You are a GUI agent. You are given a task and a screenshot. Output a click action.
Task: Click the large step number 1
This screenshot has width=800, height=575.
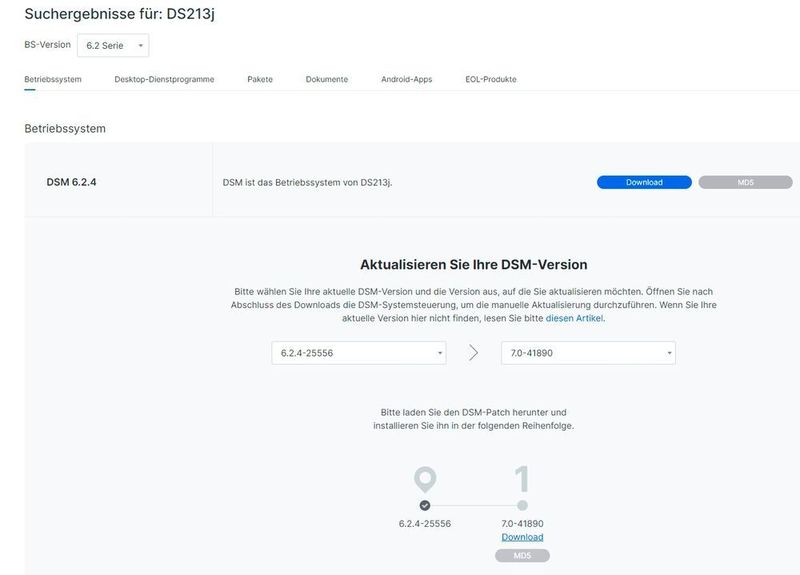click(522, 479)
